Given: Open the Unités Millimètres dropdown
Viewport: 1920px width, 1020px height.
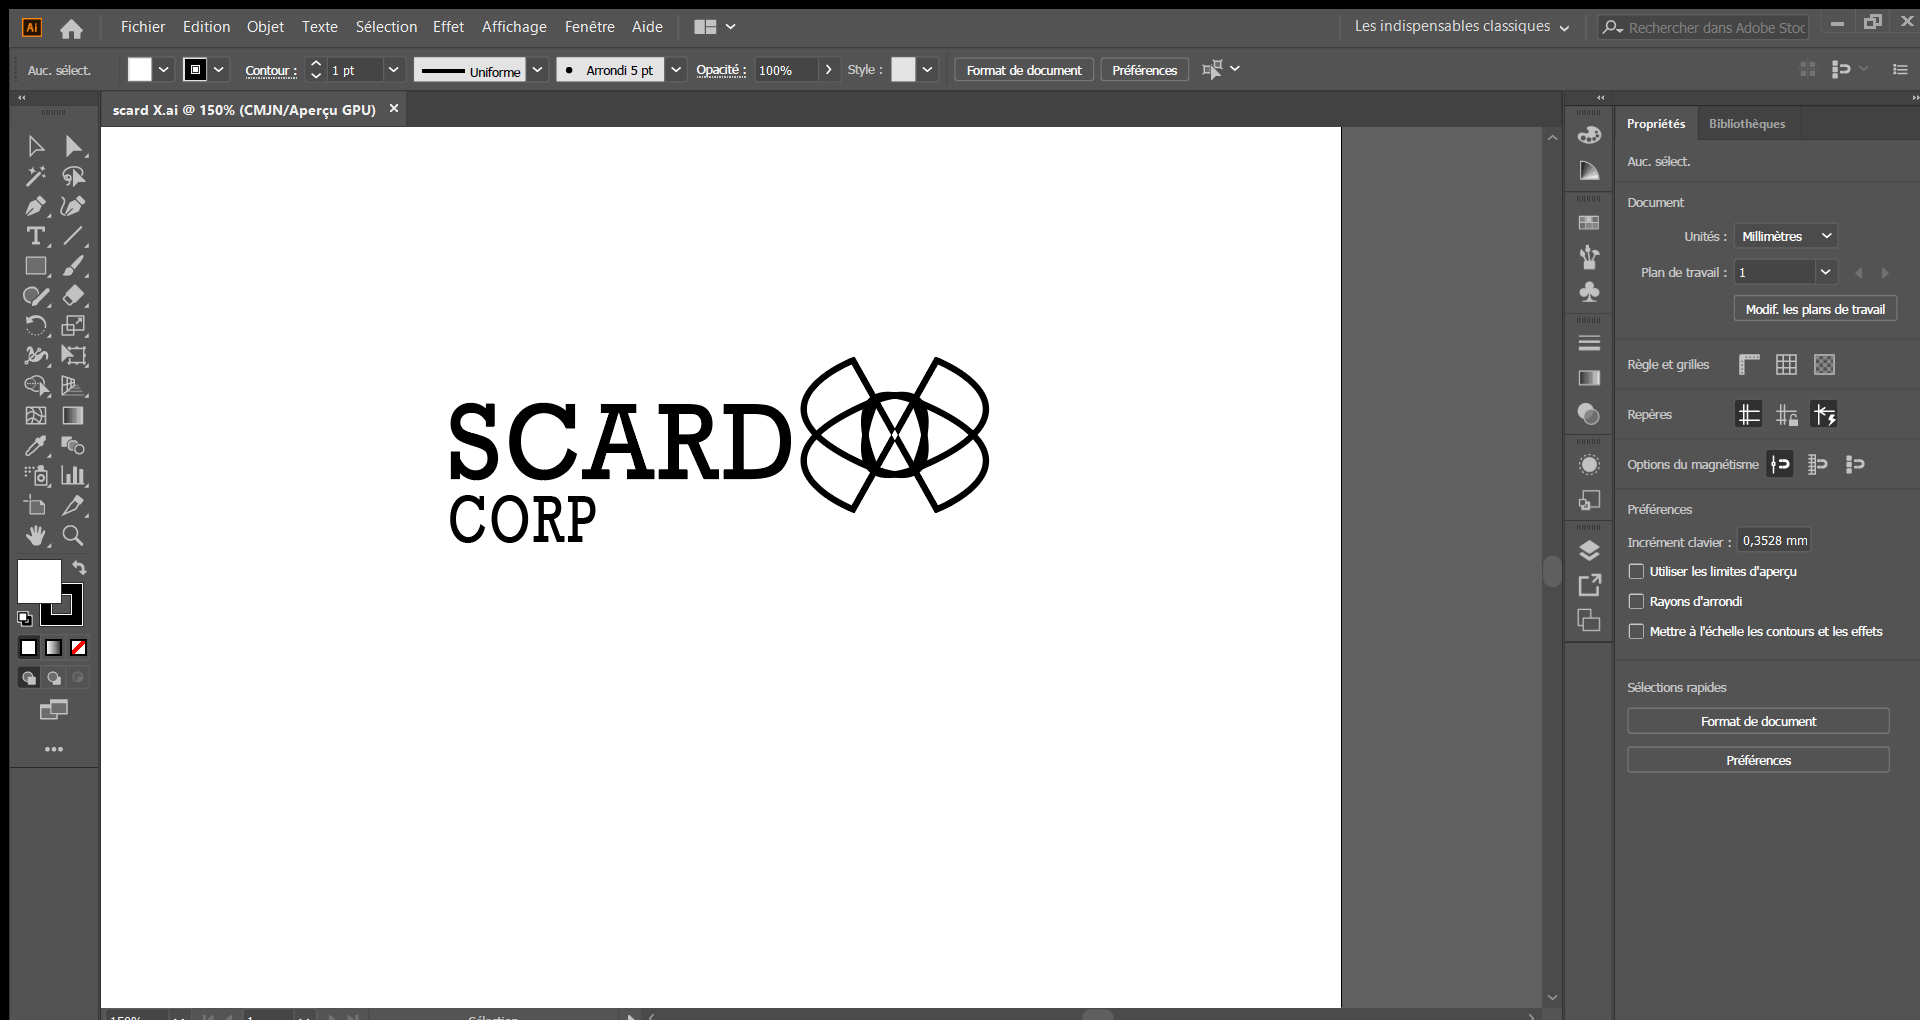Looking at the screenshot, I should coord(1785,236).
